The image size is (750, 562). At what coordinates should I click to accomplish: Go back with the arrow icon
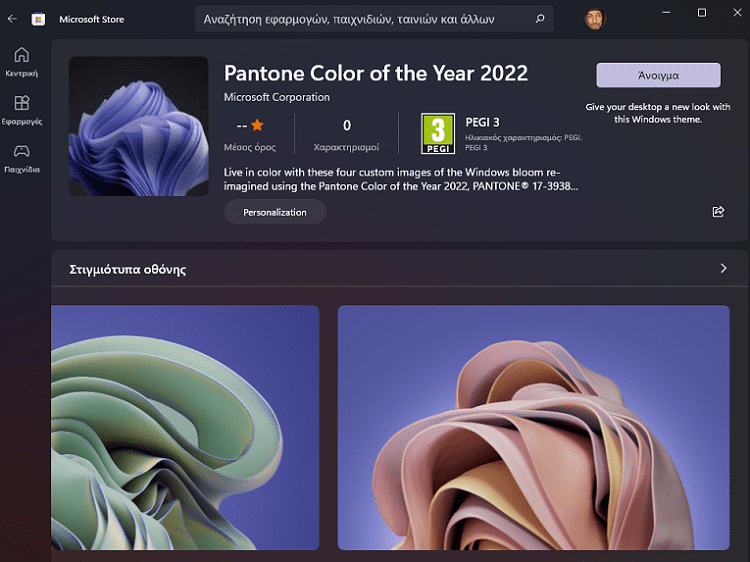(12, 19)
